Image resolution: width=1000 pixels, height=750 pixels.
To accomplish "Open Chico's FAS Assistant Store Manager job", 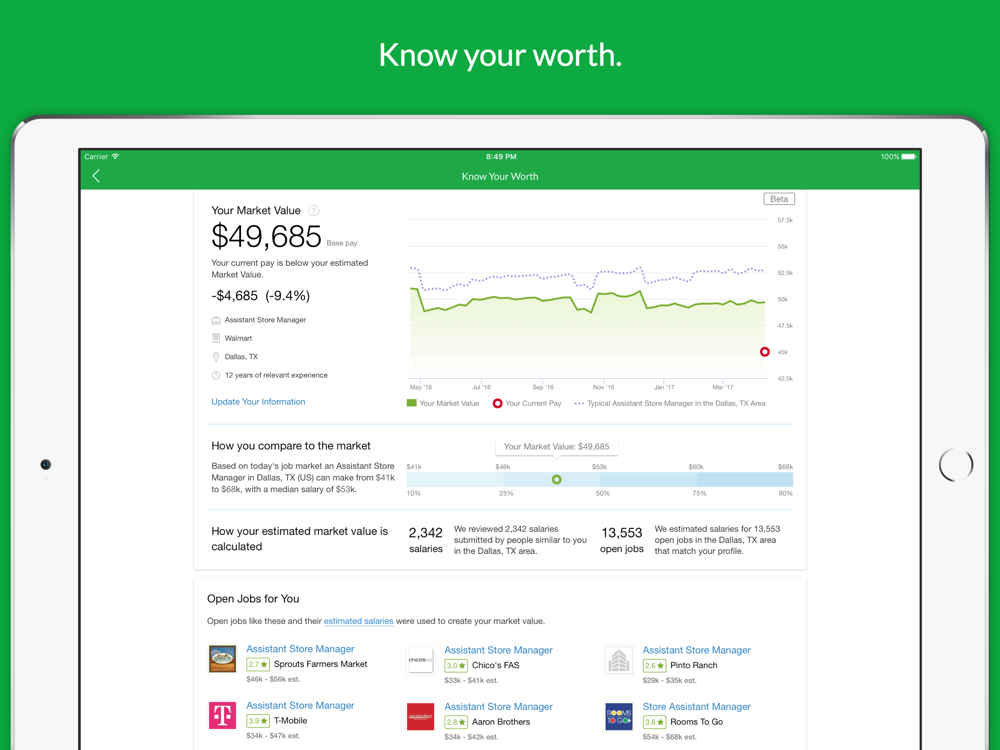I will 498,650.
